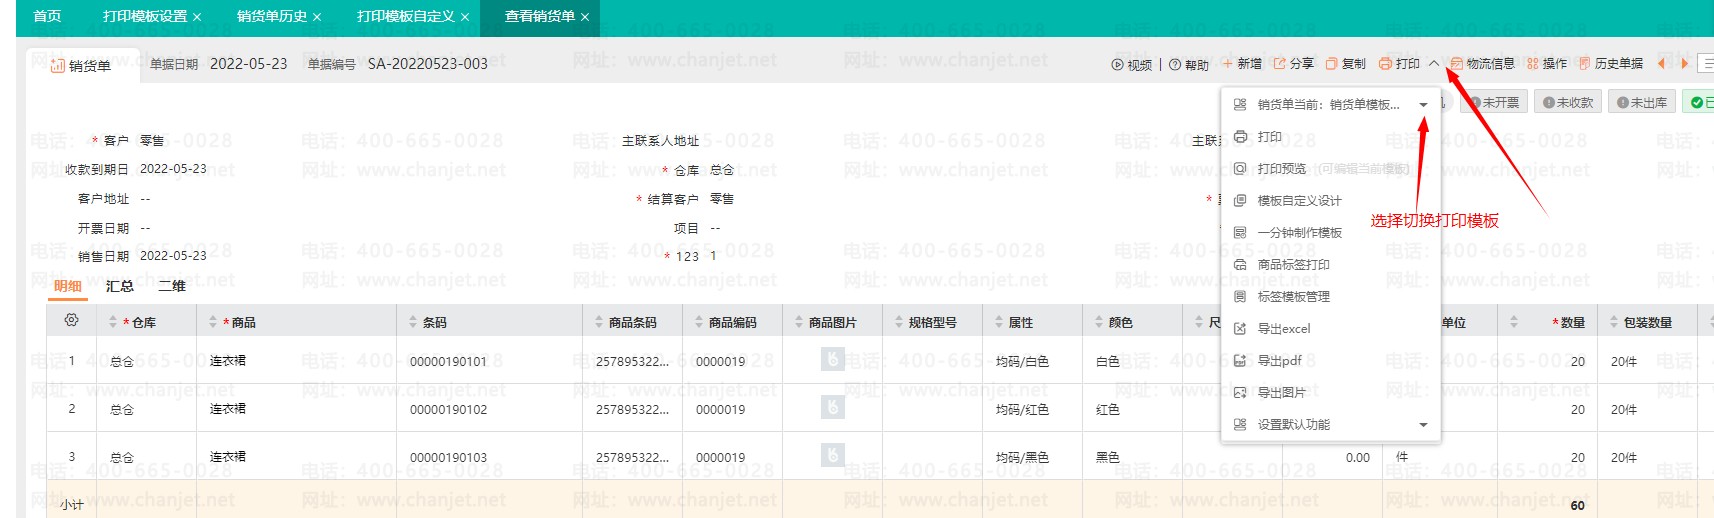This screenshot has width=1714, height=518.
Task: Collapse the 打印 menu with the chevron
Action: (x=1434, y=63)
